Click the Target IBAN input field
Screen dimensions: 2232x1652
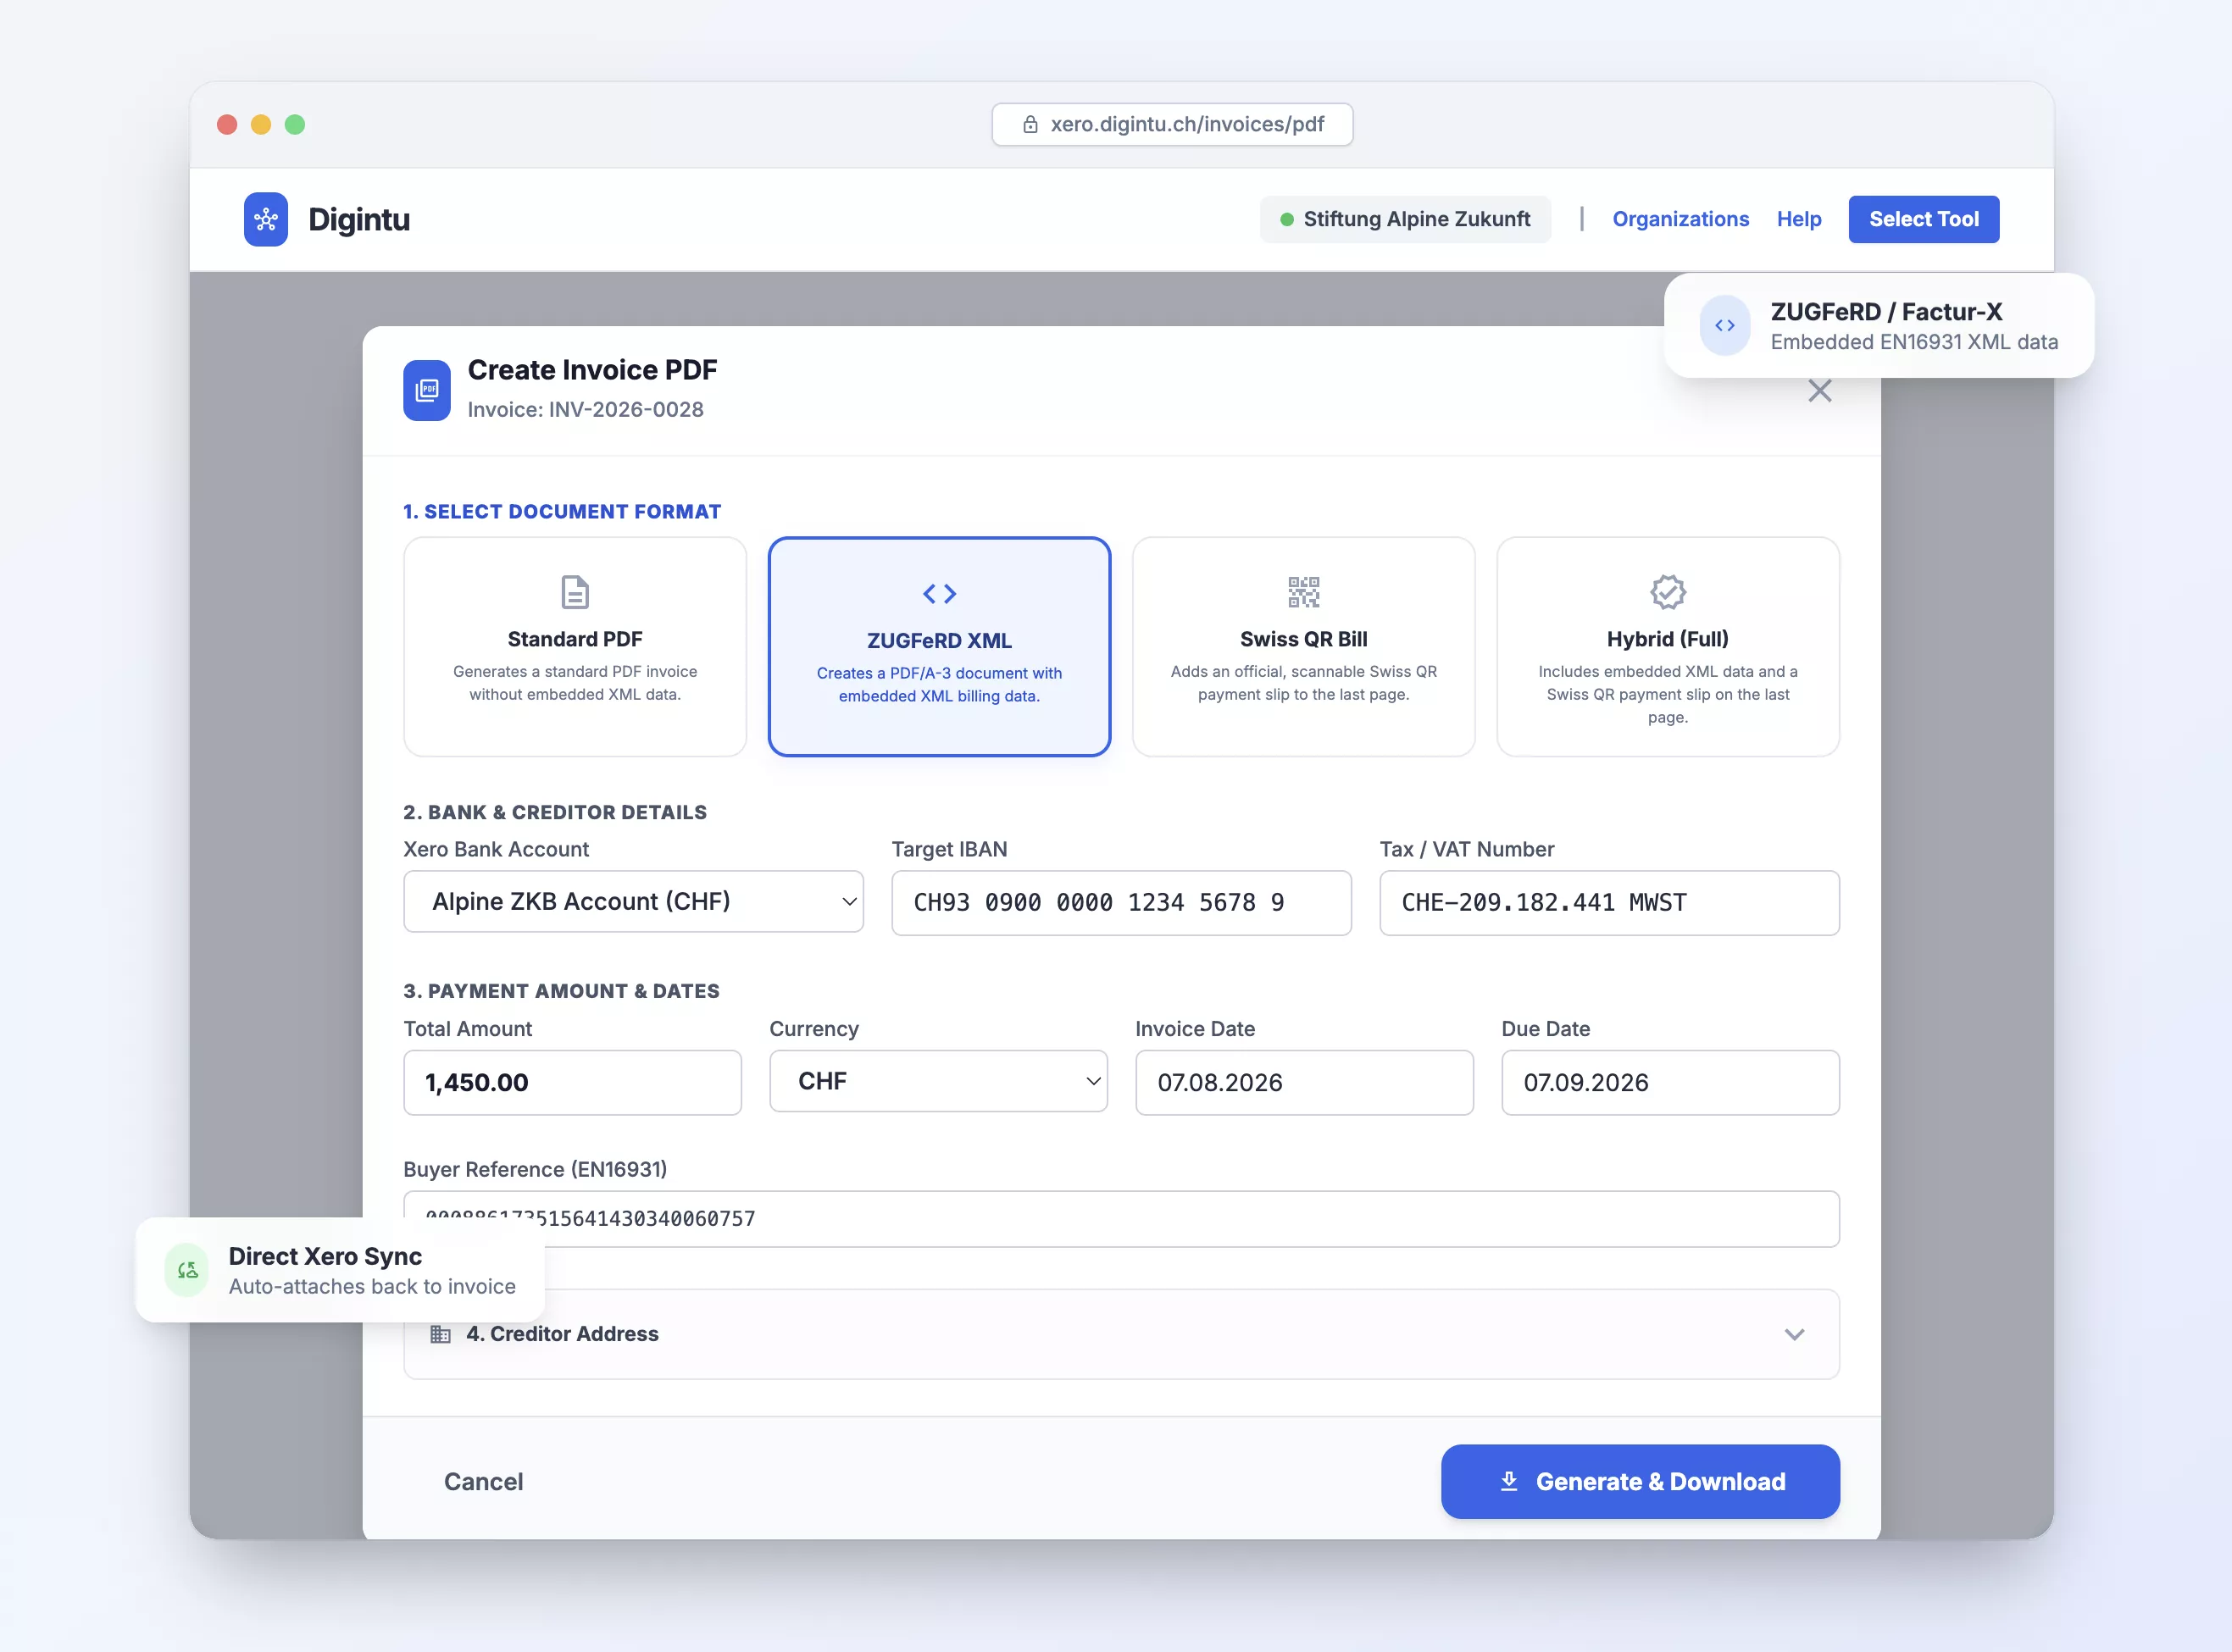pos(1121,903)
